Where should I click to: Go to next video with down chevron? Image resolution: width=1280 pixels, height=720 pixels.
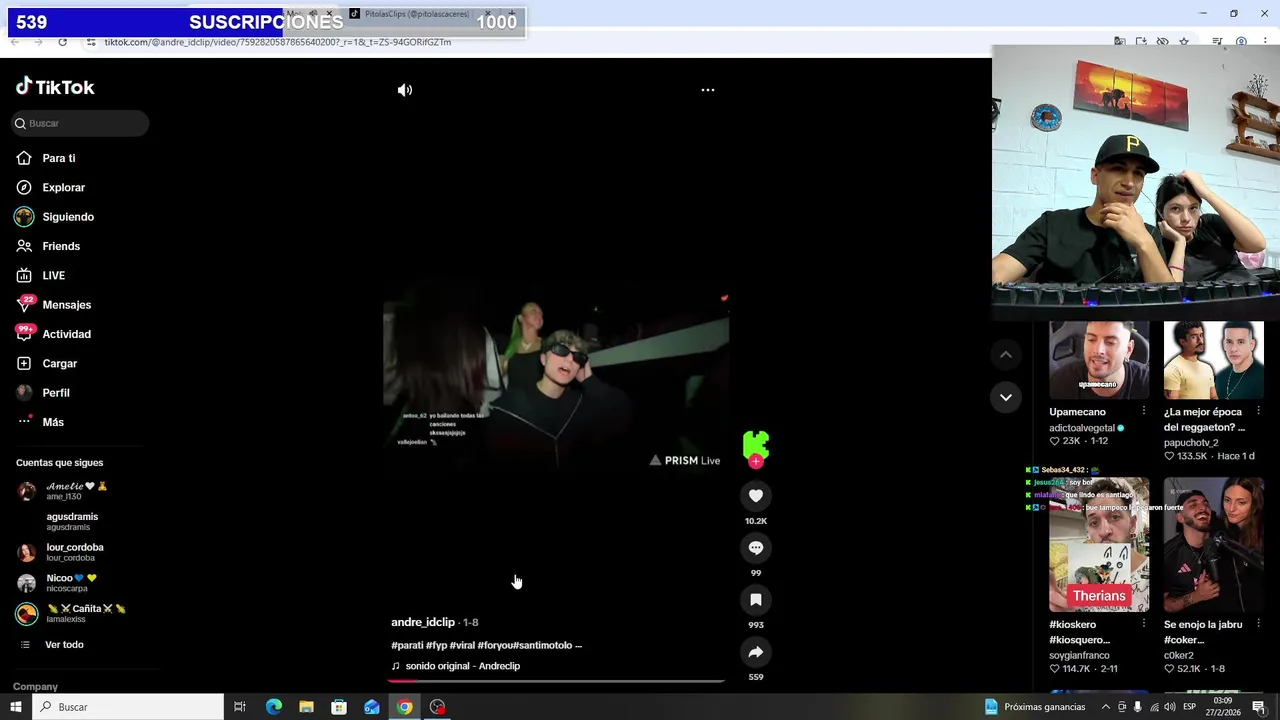pos(1006,397)
